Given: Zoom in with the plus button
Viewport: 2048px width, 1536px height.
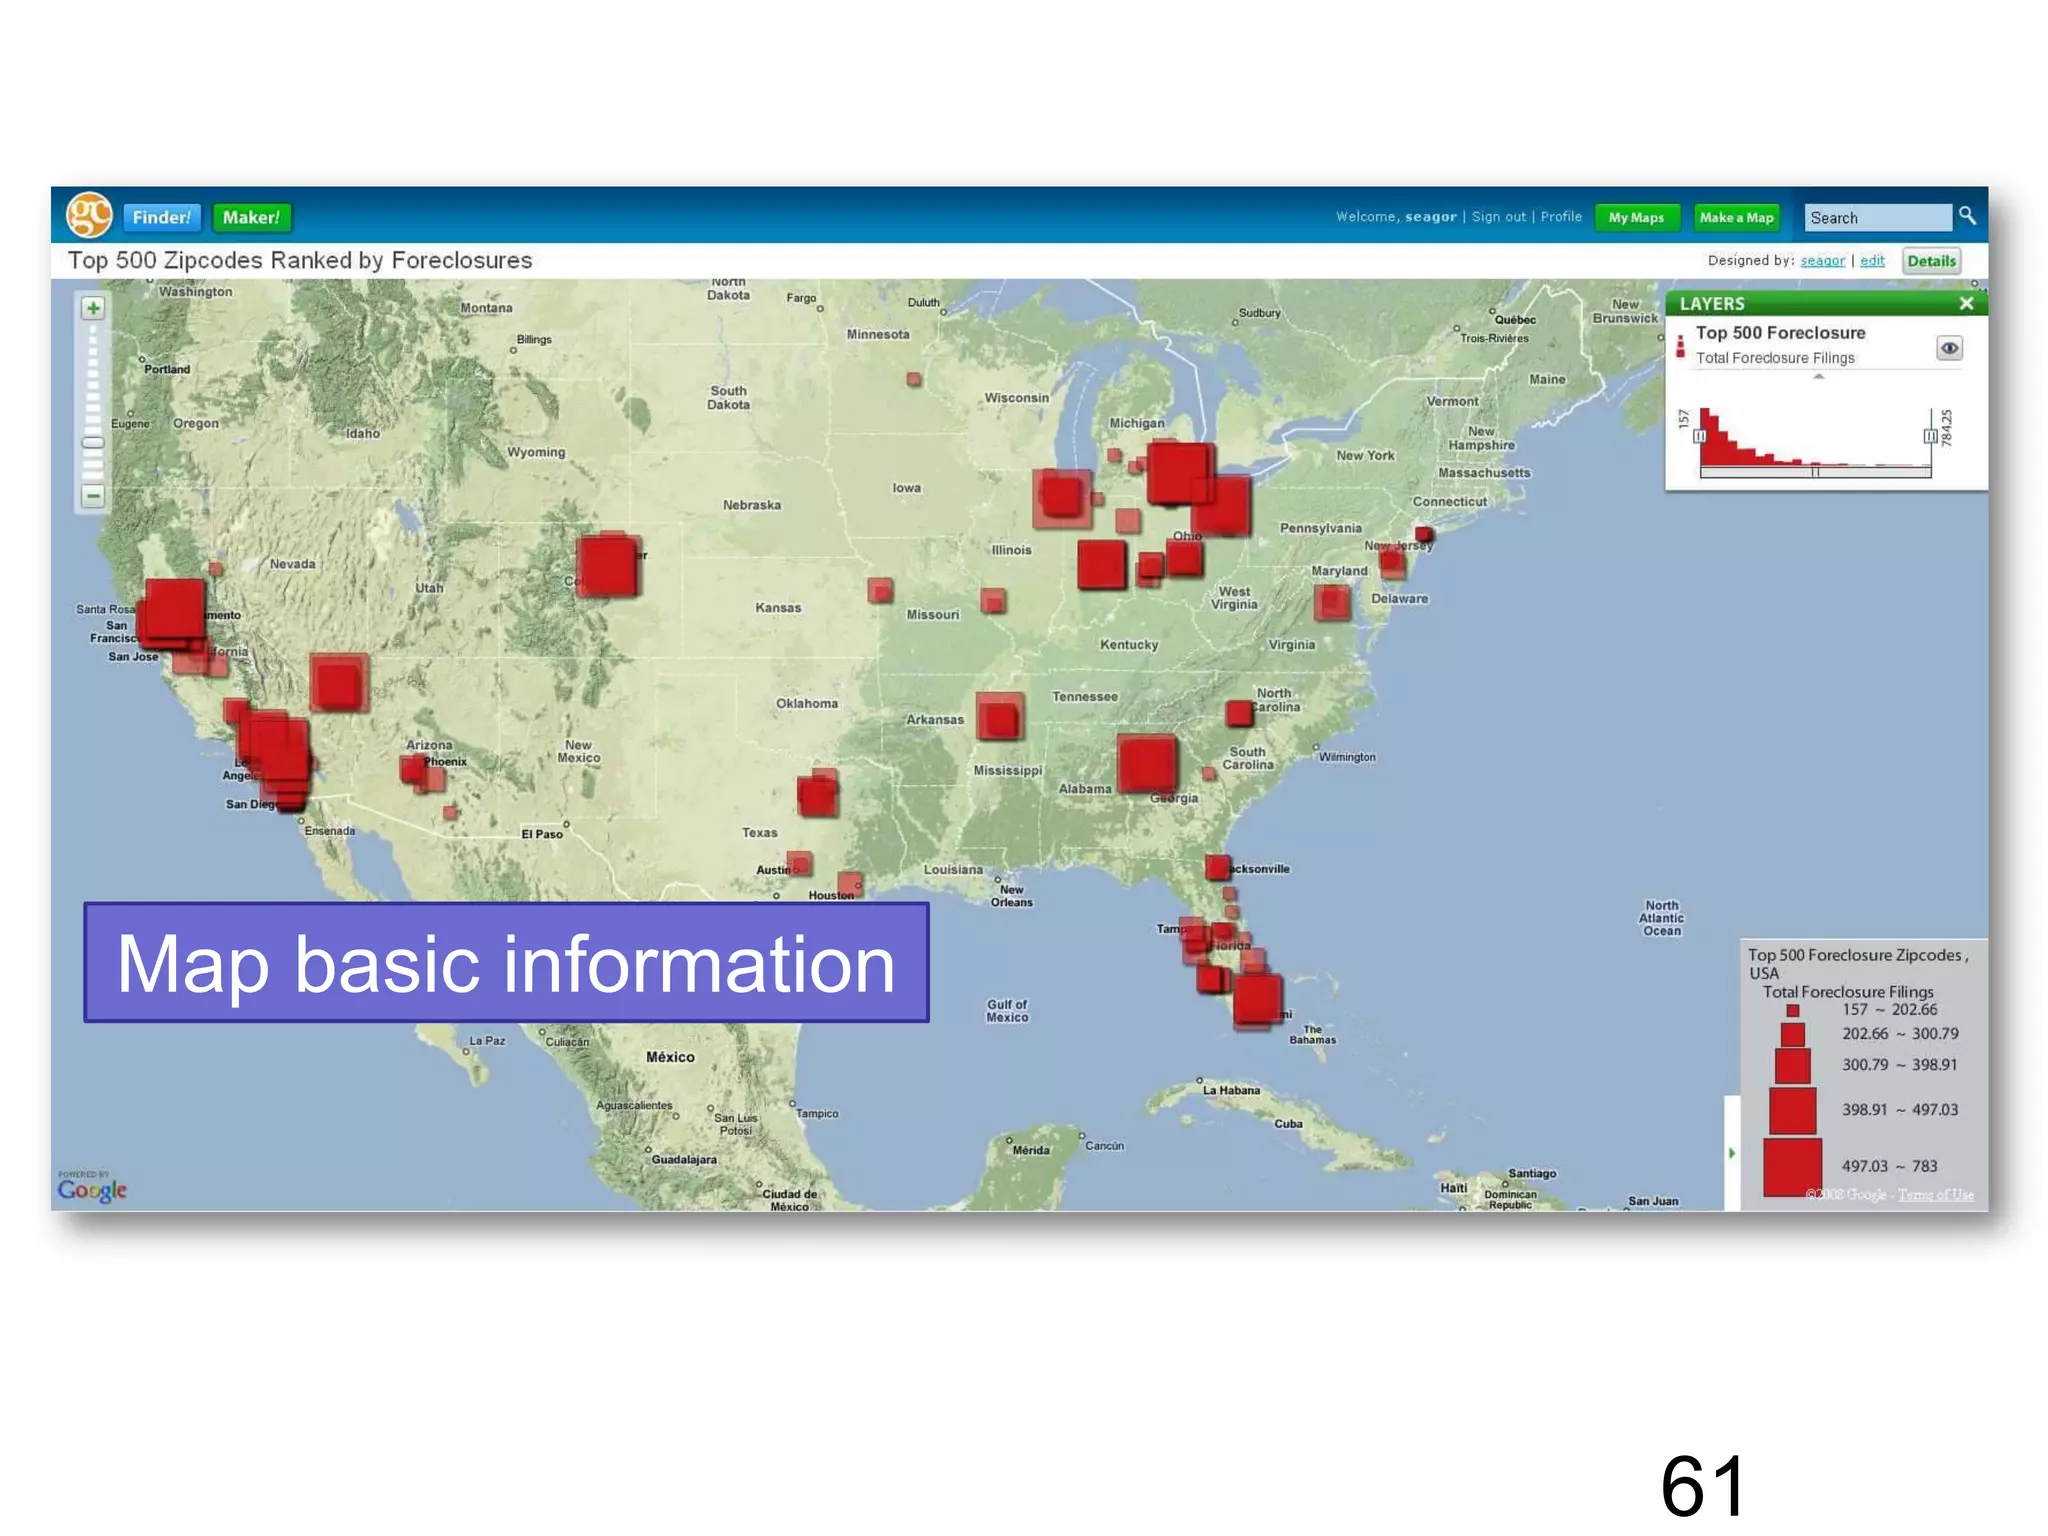Looking at the screenshot, I should point(93,308).
